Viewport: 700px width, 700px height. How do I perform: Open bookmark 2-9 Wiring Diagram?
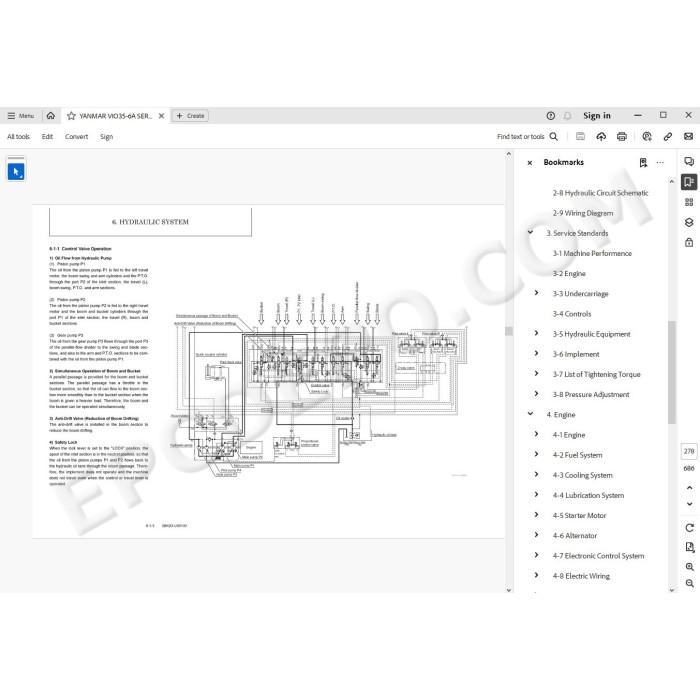pyautogui.click(x=583, y=213)
